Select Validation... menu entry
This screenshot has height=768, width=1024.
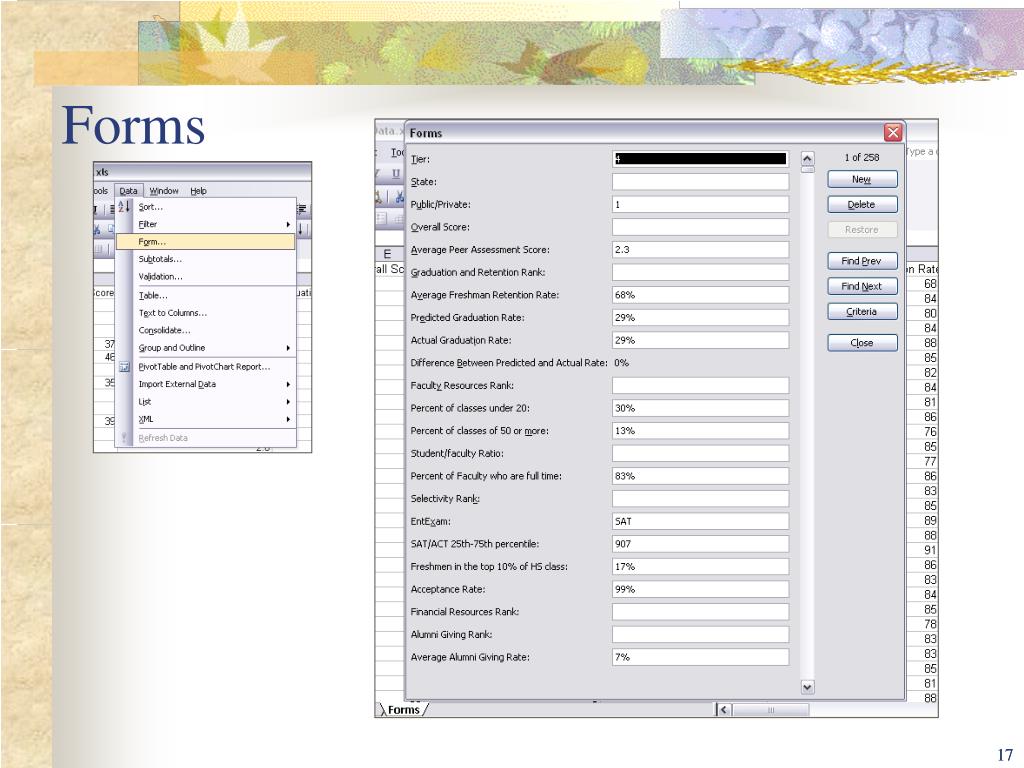click(x=206, y=277)
